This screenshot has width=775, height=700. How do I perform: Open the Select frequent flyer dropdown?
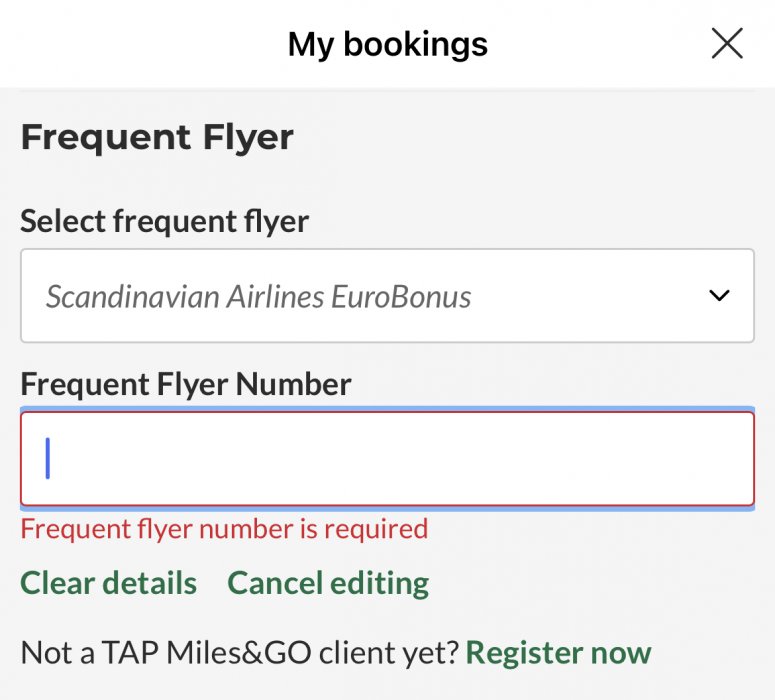(387, 296)
